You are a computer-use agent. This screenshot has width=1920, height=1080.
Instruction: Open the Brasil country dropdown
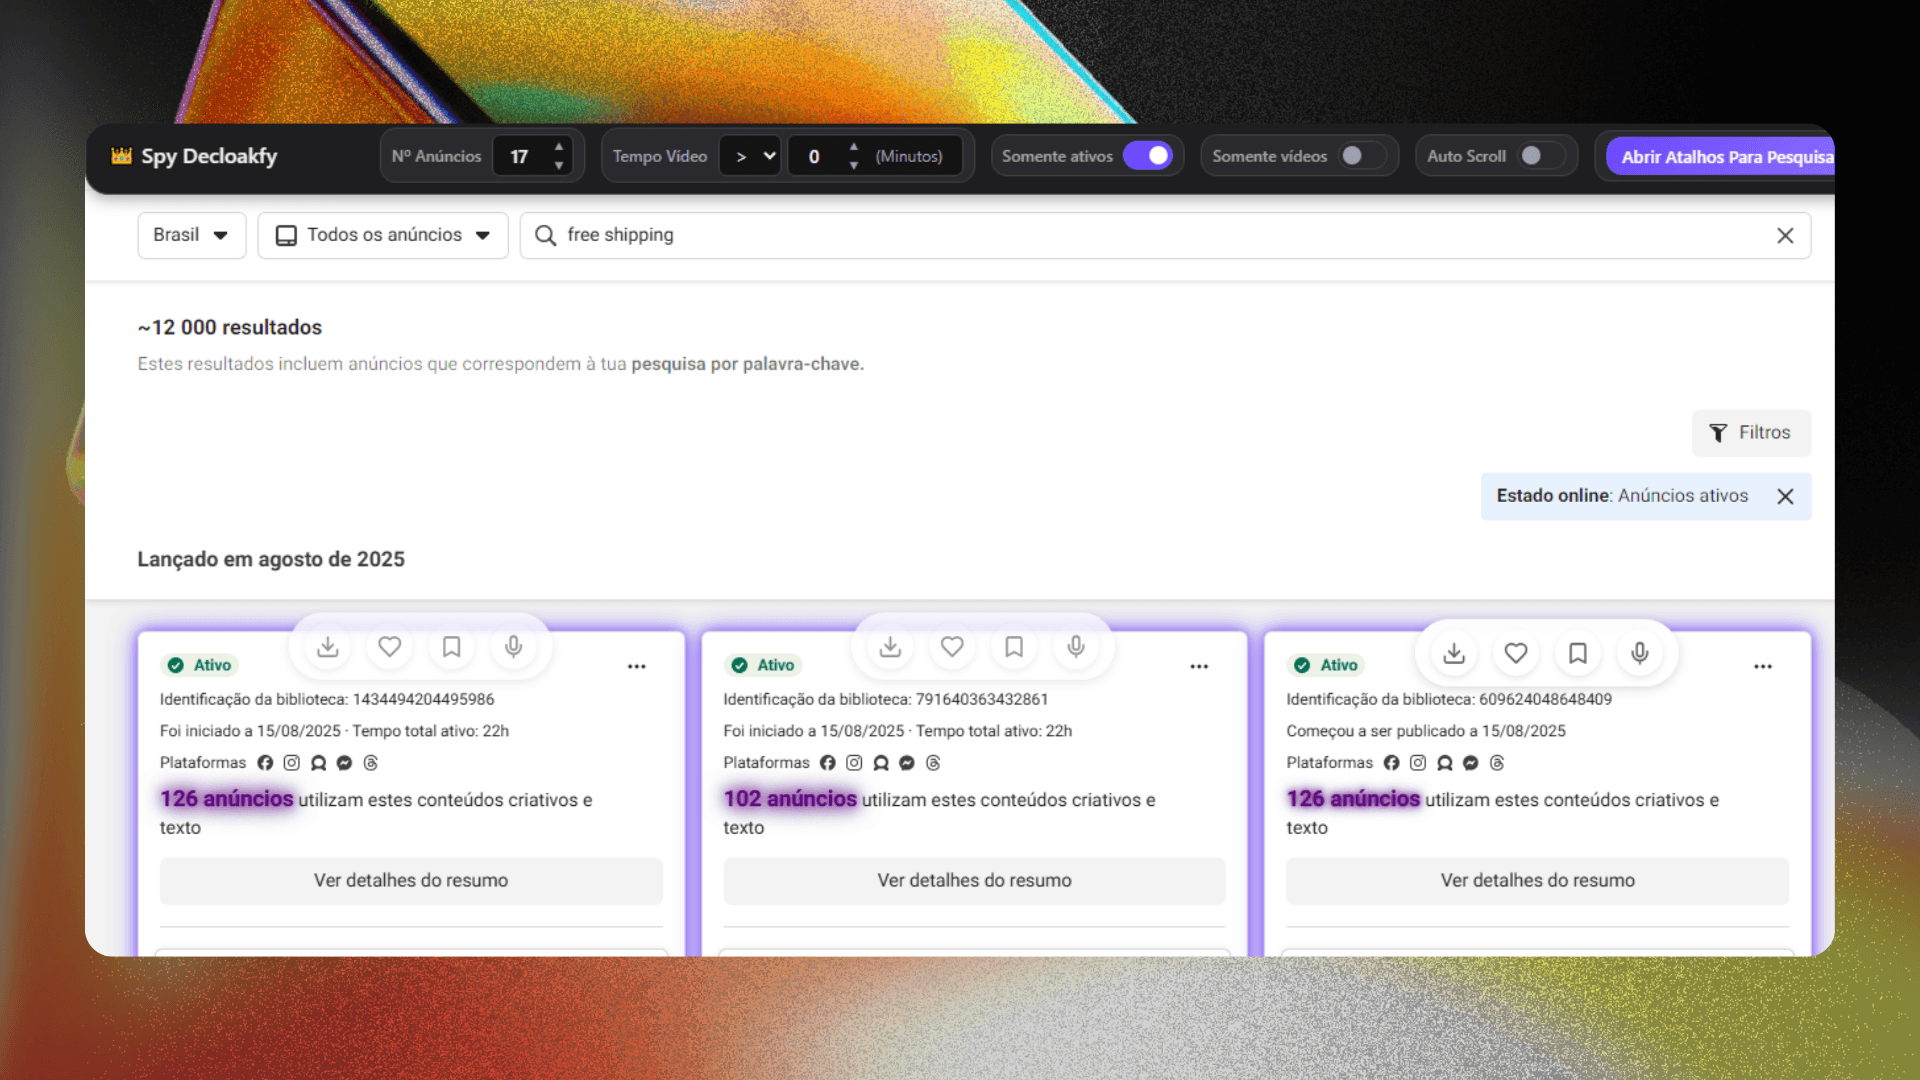click(x=191, y=235)
